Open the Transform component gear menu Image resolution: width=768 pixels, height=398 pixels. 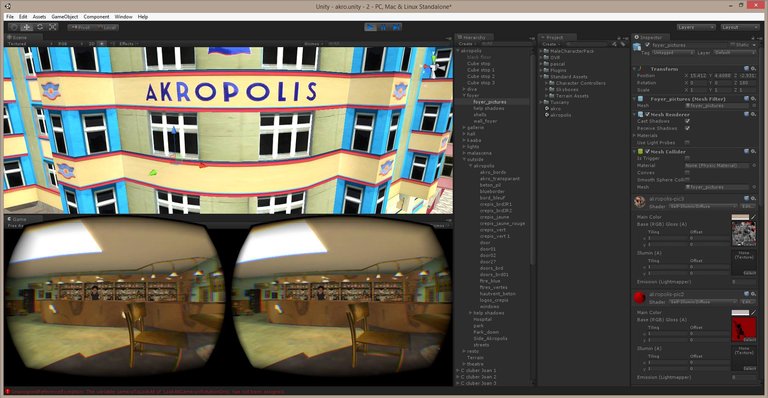(x=753, y=69)
